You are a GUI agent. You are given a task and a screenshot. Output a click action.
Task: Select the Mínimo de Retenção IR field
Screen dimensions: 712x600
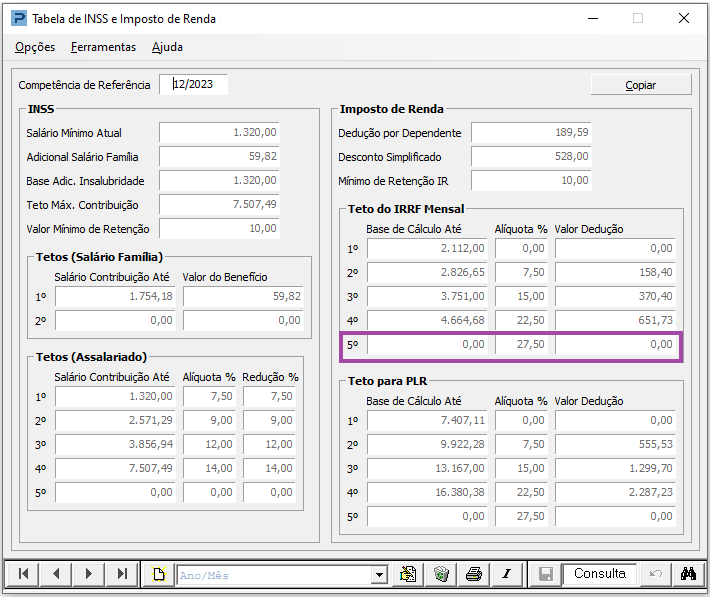click(531, 181)
